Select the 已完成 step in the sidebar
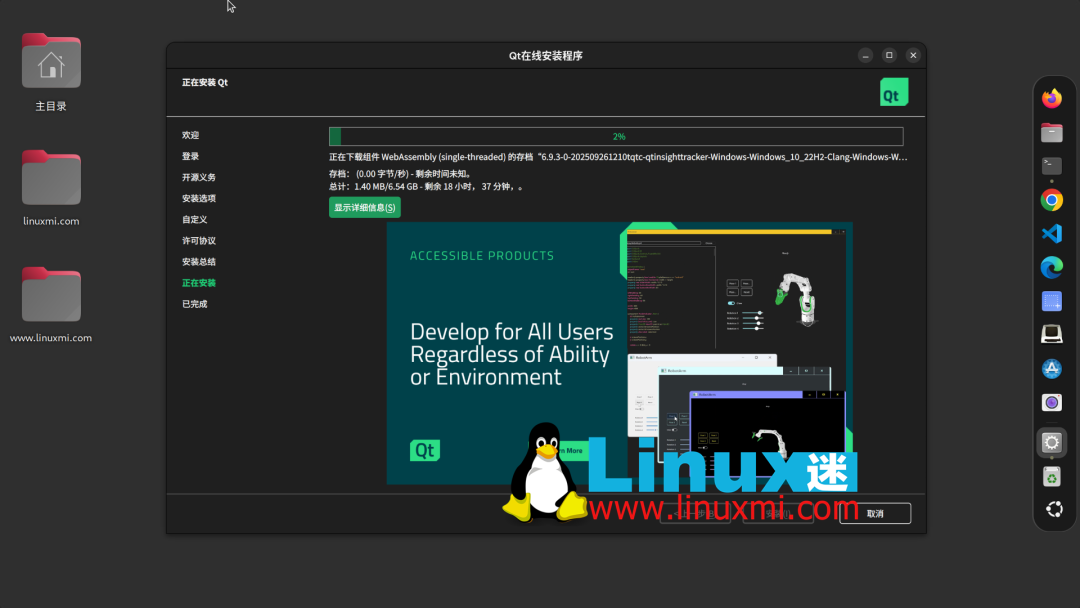Screen dimensions: 1080x608 point(192,303)
